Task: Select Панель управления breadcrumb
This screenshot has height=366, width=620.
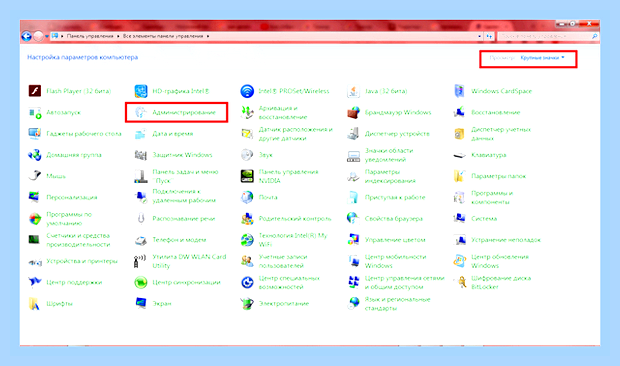Action: 90,36
